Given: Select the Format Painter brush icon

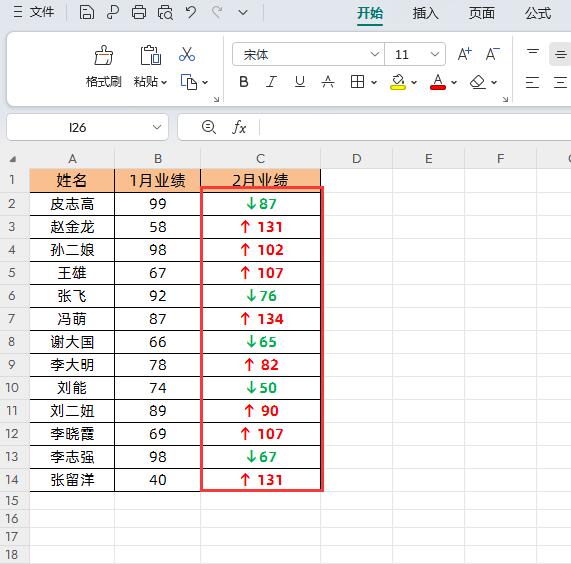Looking at the screenshot, I should pos(104,55).
